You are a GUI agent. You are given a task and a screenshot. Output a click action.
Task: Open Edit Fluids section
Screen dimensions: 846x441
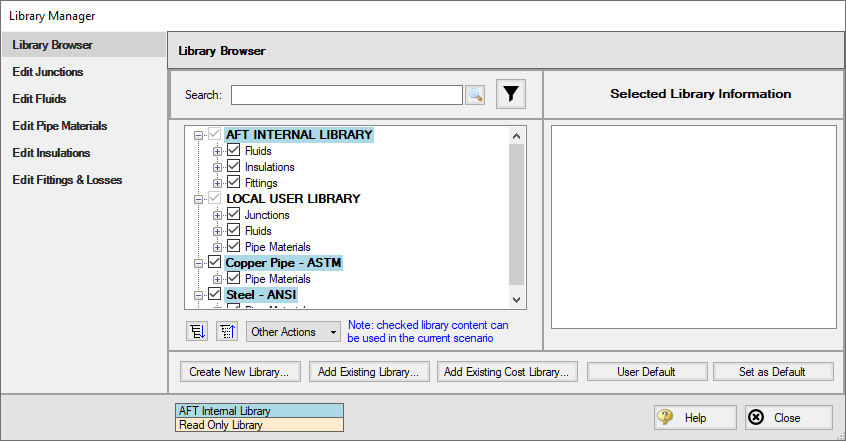pyautogui.click(x=39, y=99)
